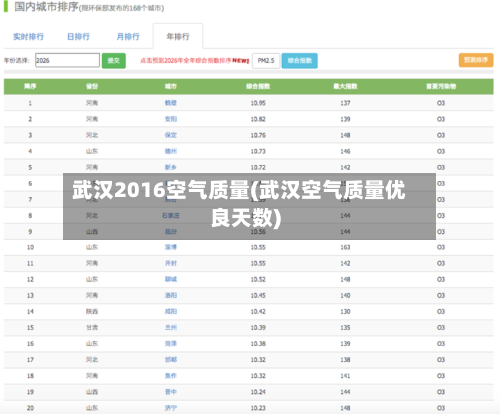This screenshot has height=414, width=500.
Task: Open the 兰州 city link
Action: coord(171,328)
